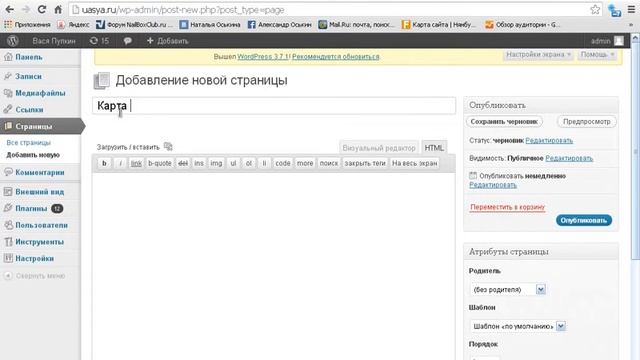The width and height of the screenshot is (640, 360).
Task: Open Наталья Осыкина bookmark
Action: (210, 25)
